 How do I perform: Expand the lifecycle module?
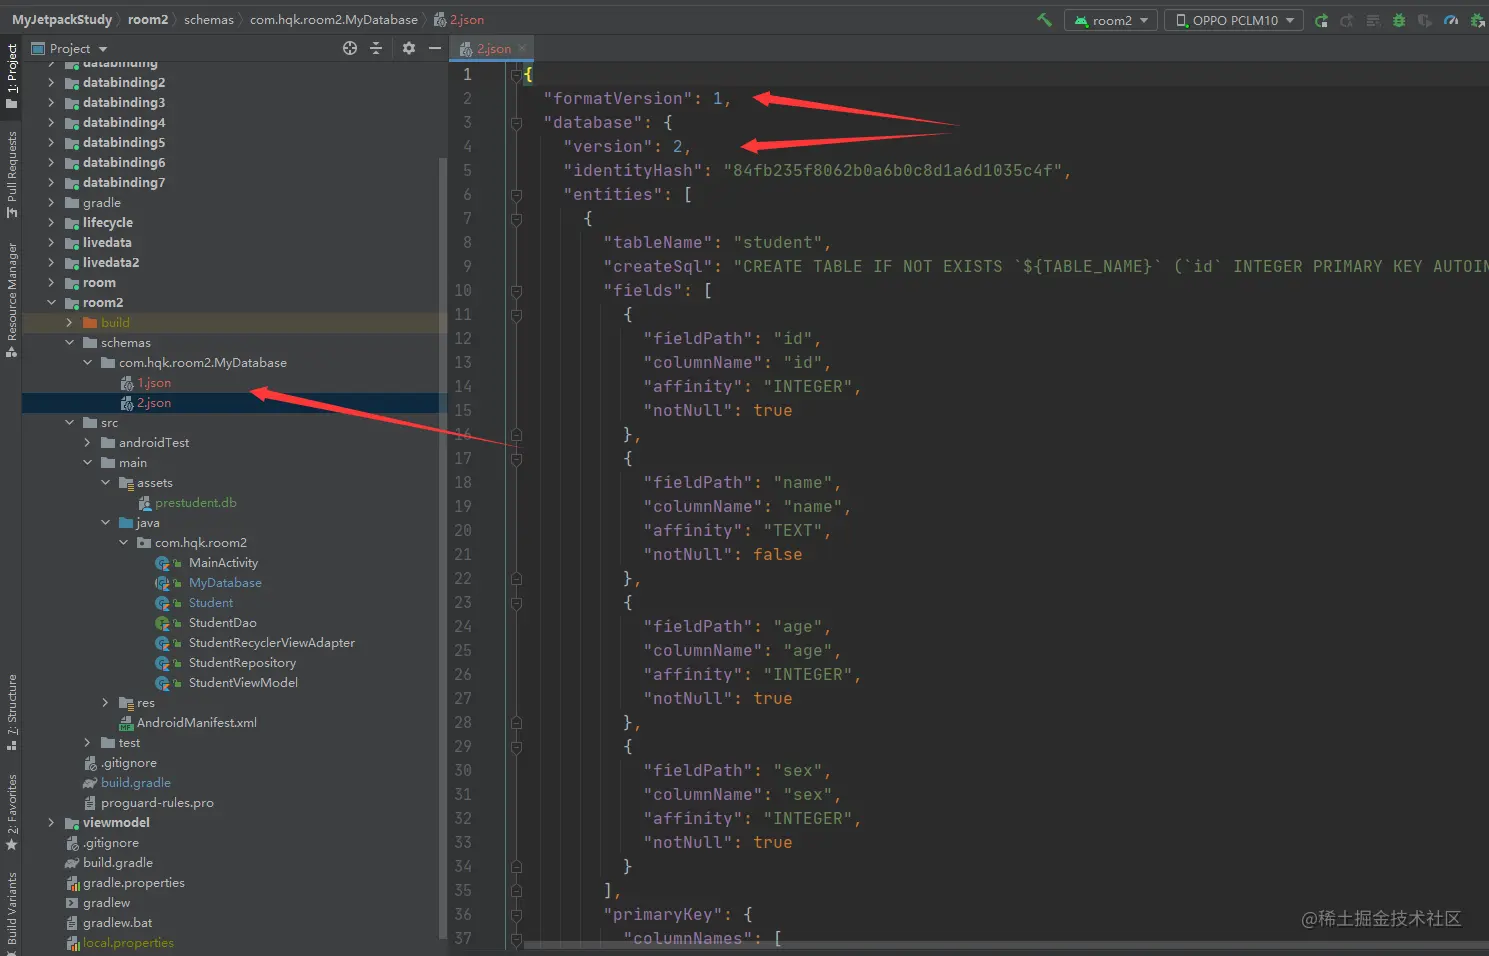click(x=51, y=223)
